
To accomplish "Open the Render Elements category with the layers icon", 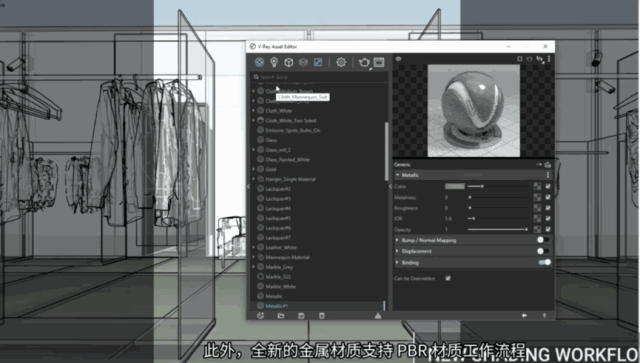I will click(303, 62).
